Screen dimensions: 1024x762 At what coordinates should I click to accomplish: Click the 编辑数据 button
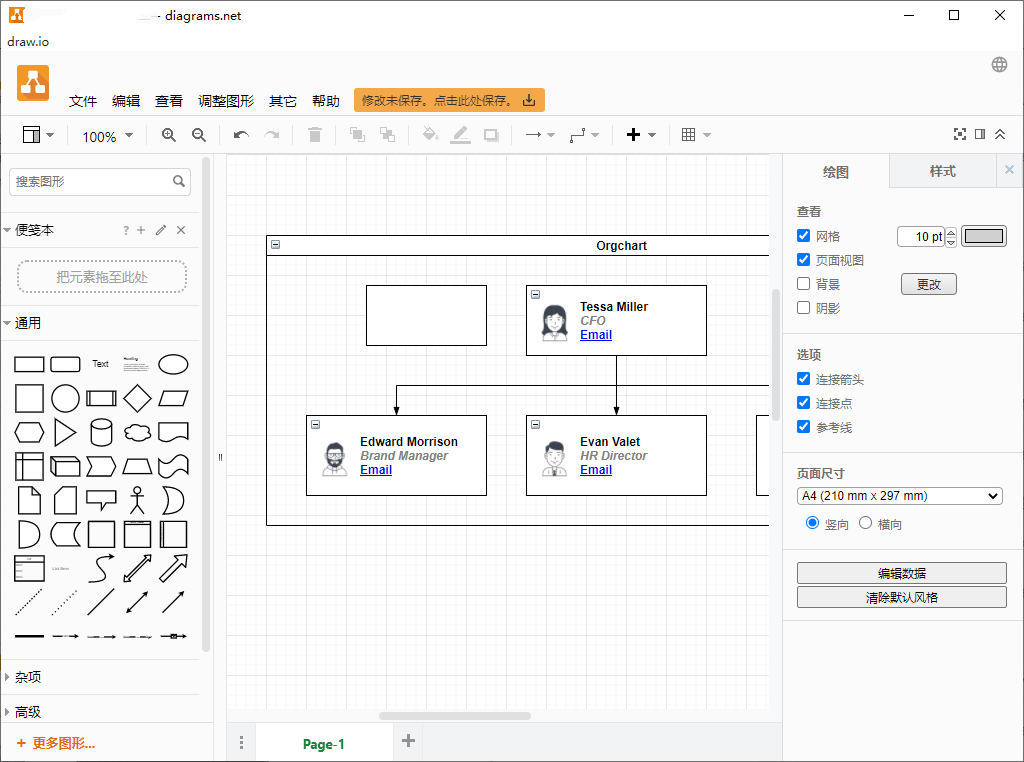tap(901, 573)
